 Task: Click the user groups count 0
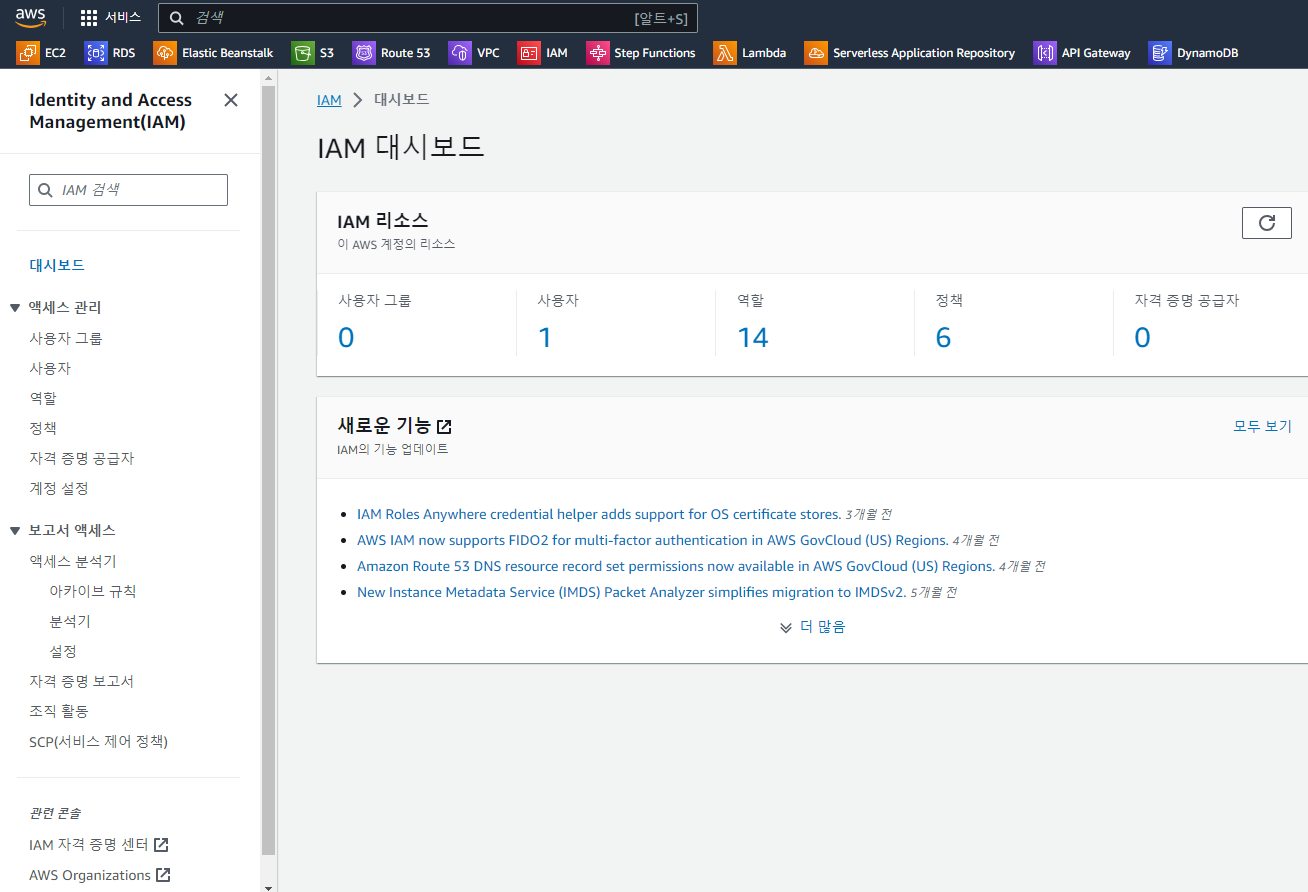point(346,338)
